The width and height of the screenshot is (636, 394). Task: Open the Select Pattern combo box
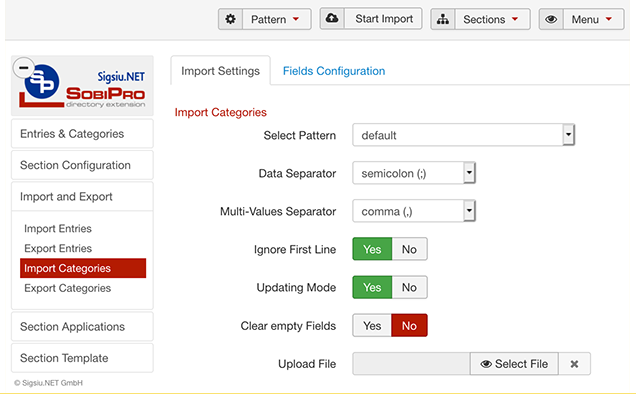click(x=464, y=135)
